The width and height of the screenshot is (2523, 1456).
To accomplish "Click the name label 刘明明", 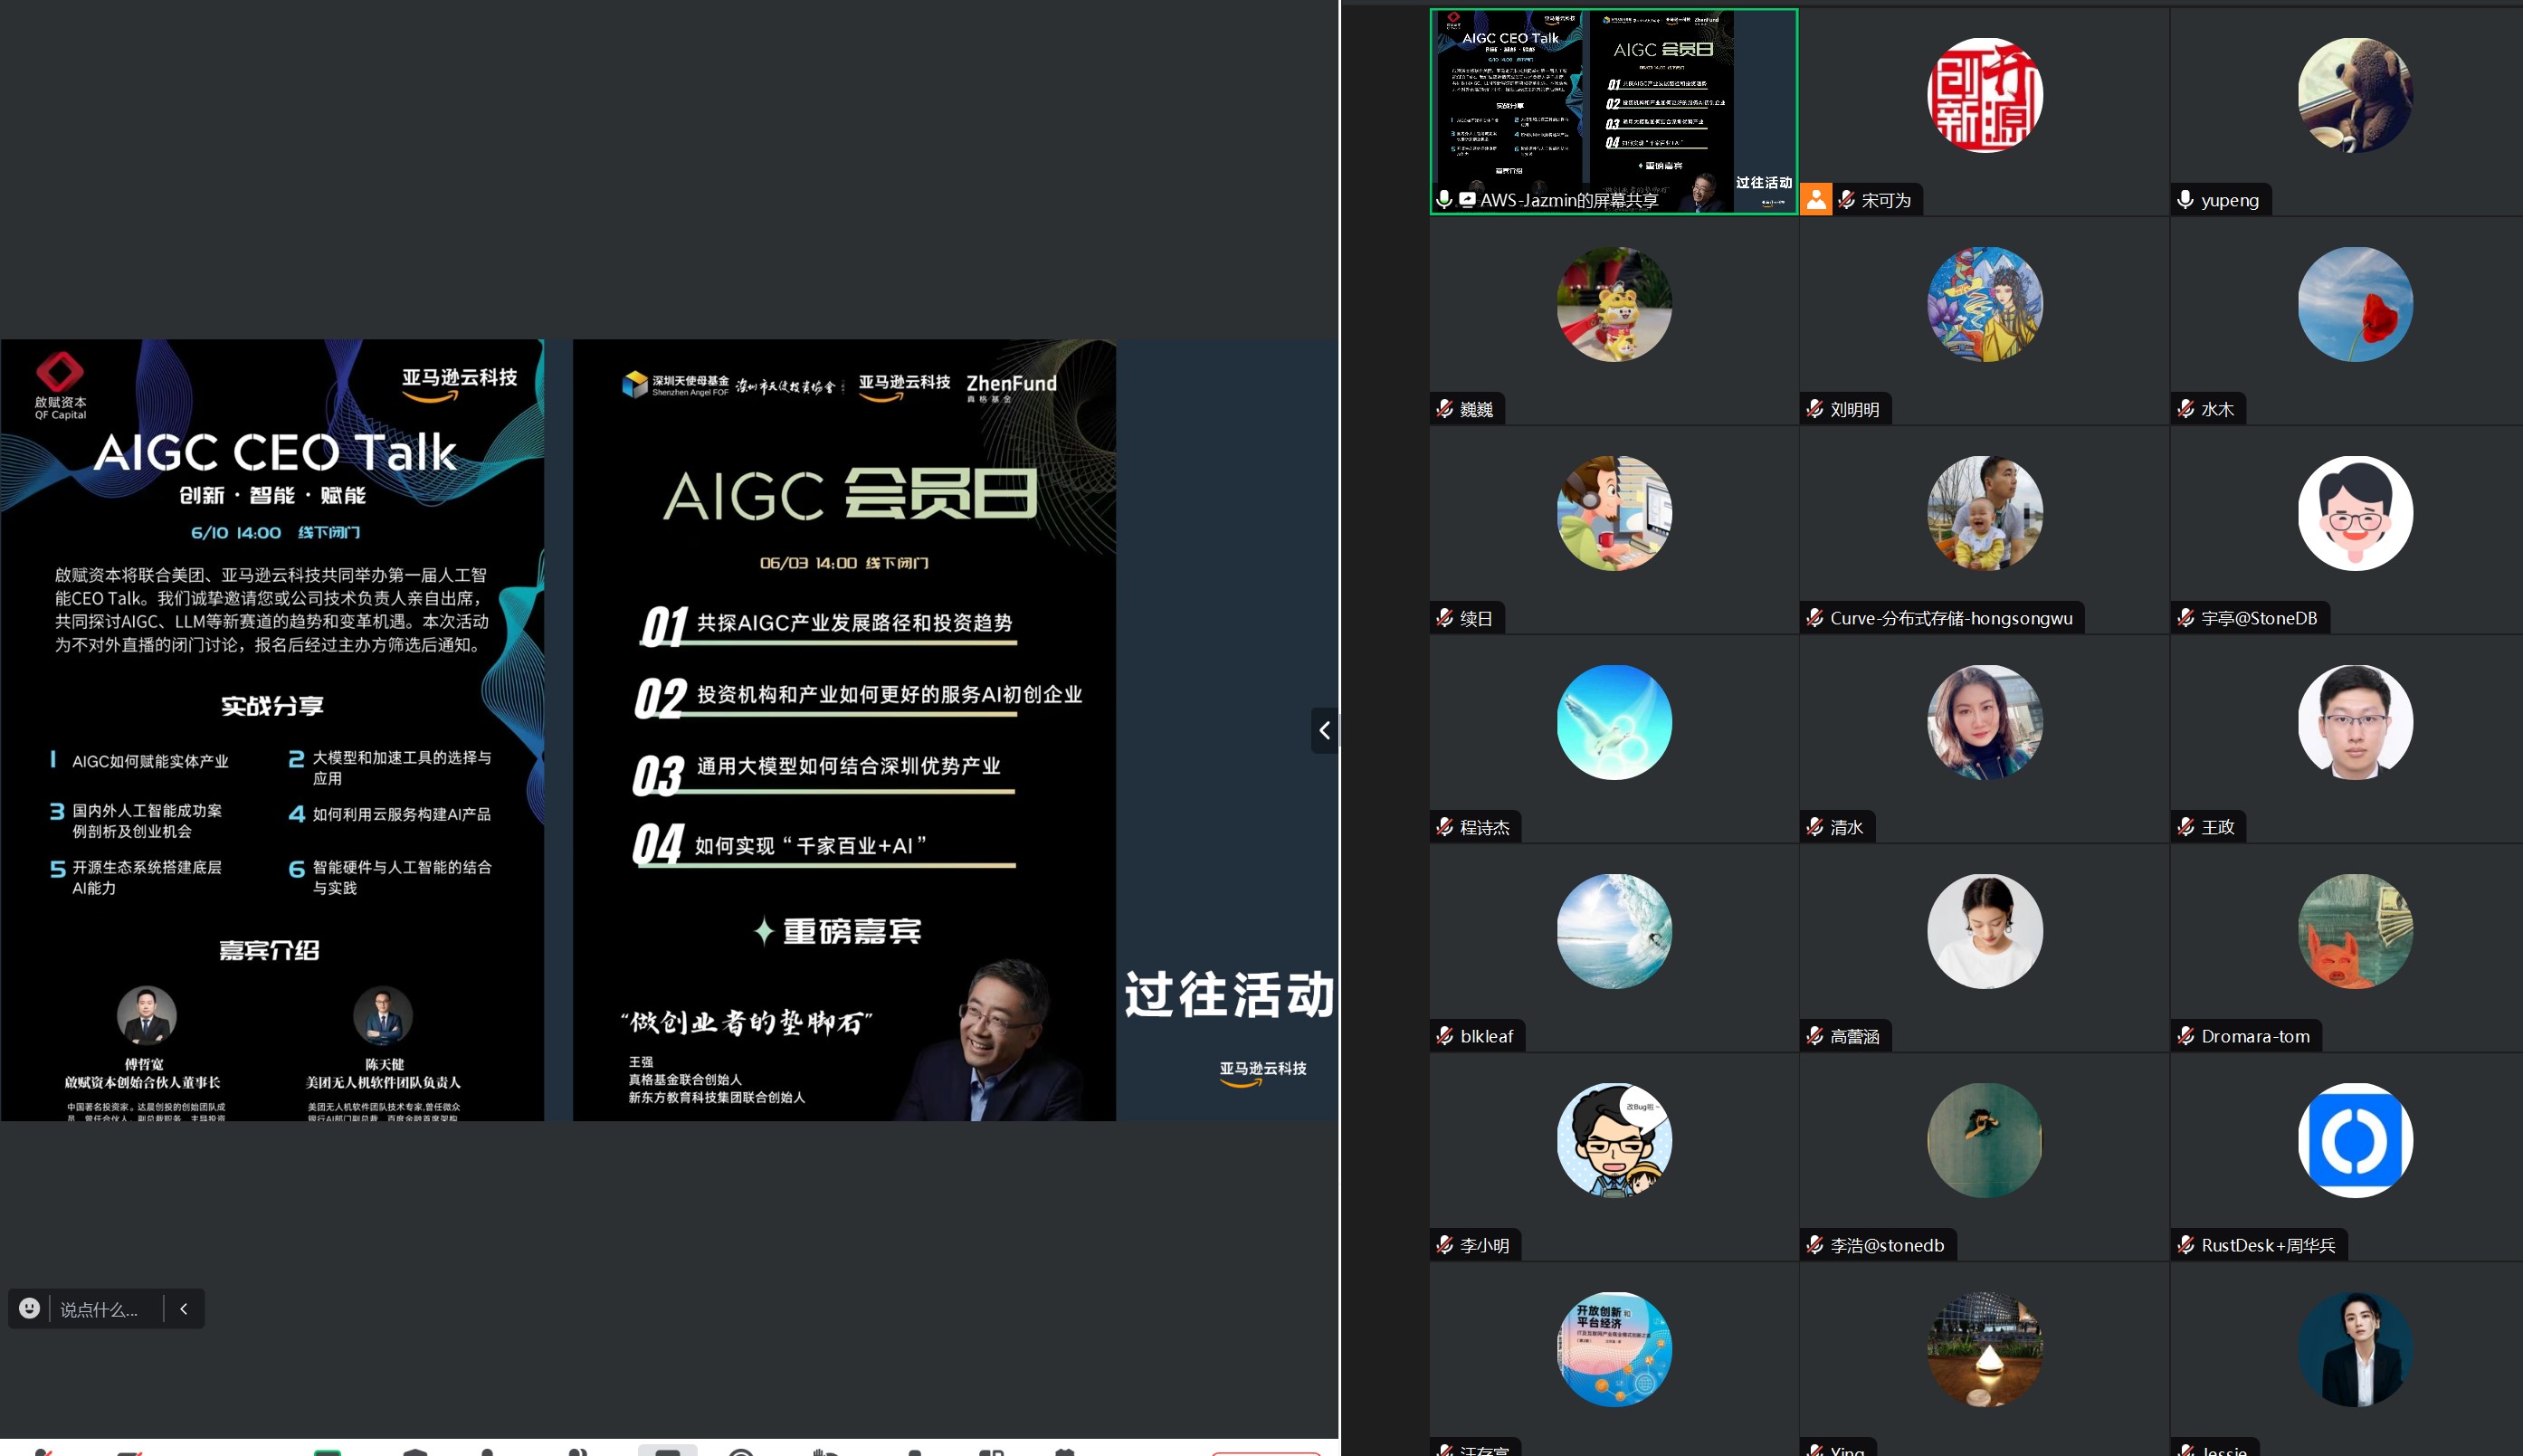I will (1855, 409).
